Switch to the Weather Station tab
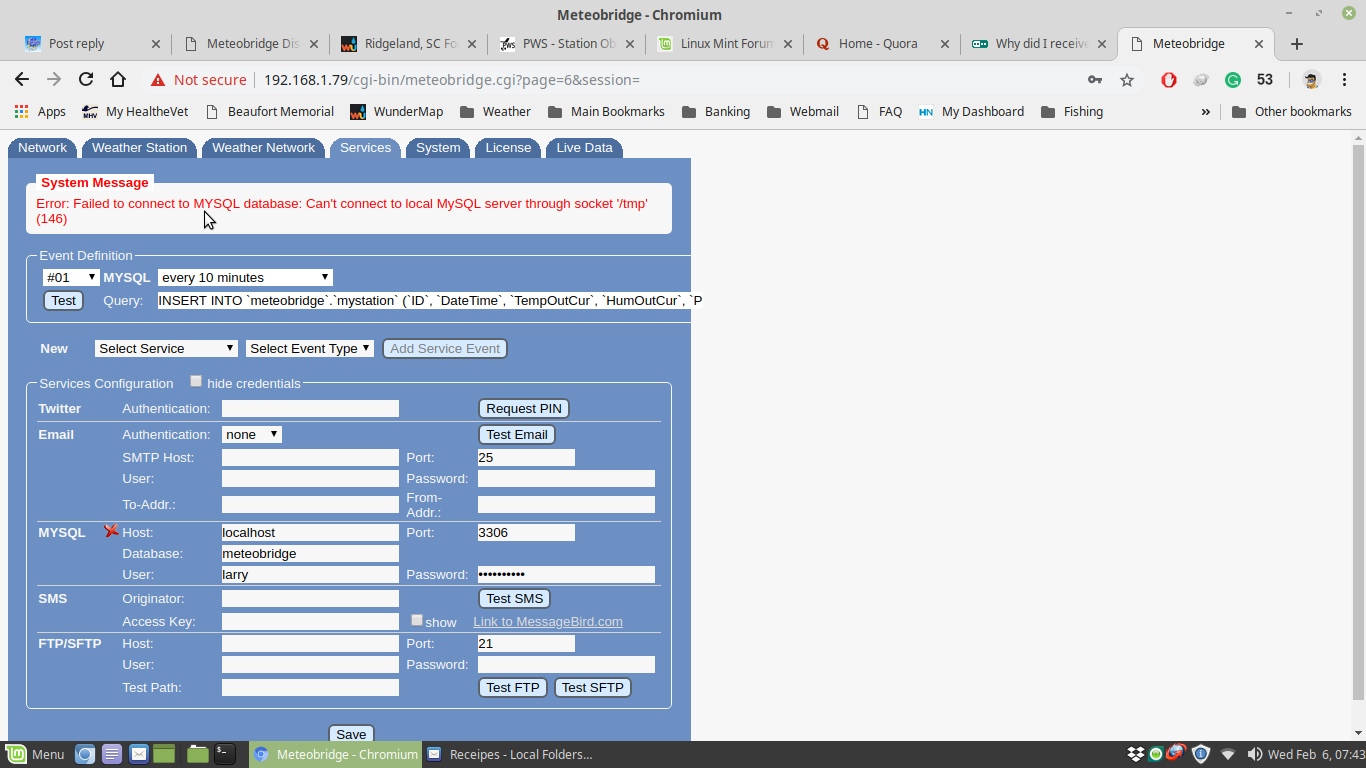The image size is (1366, 768). pos(139,148)
